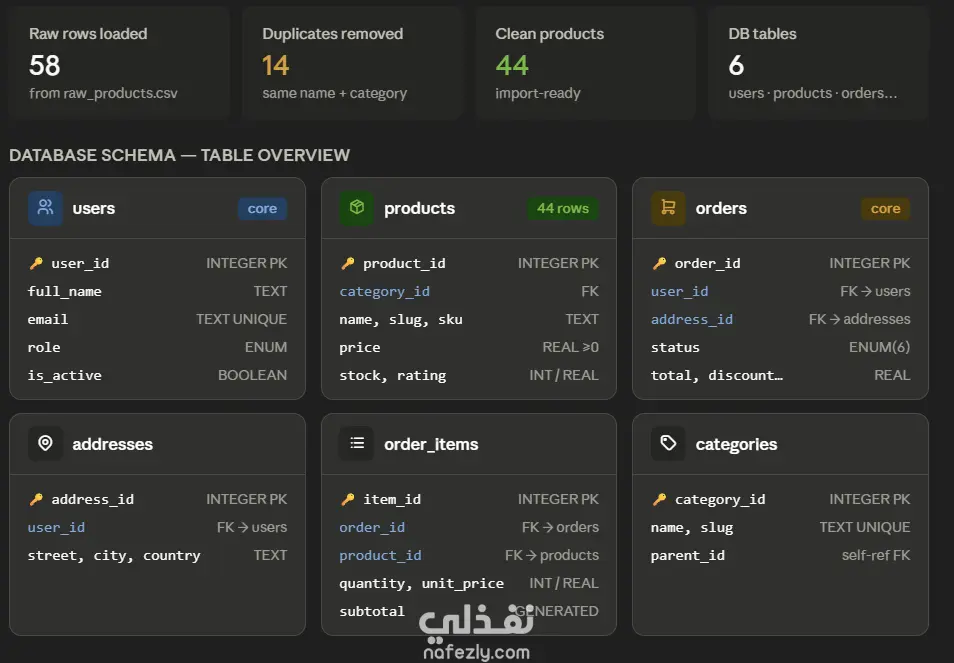Viewport: 954px width, 663px height.
Task: Click the categories table title
Action: (x=736, y=444)
